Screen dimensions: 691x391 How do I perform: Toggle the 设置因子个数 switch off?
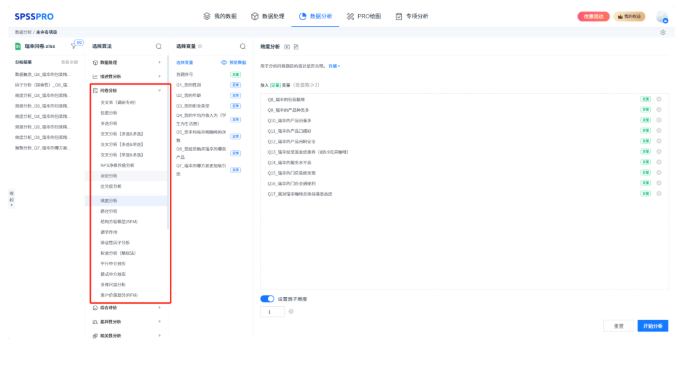click(x=267, y=299)
